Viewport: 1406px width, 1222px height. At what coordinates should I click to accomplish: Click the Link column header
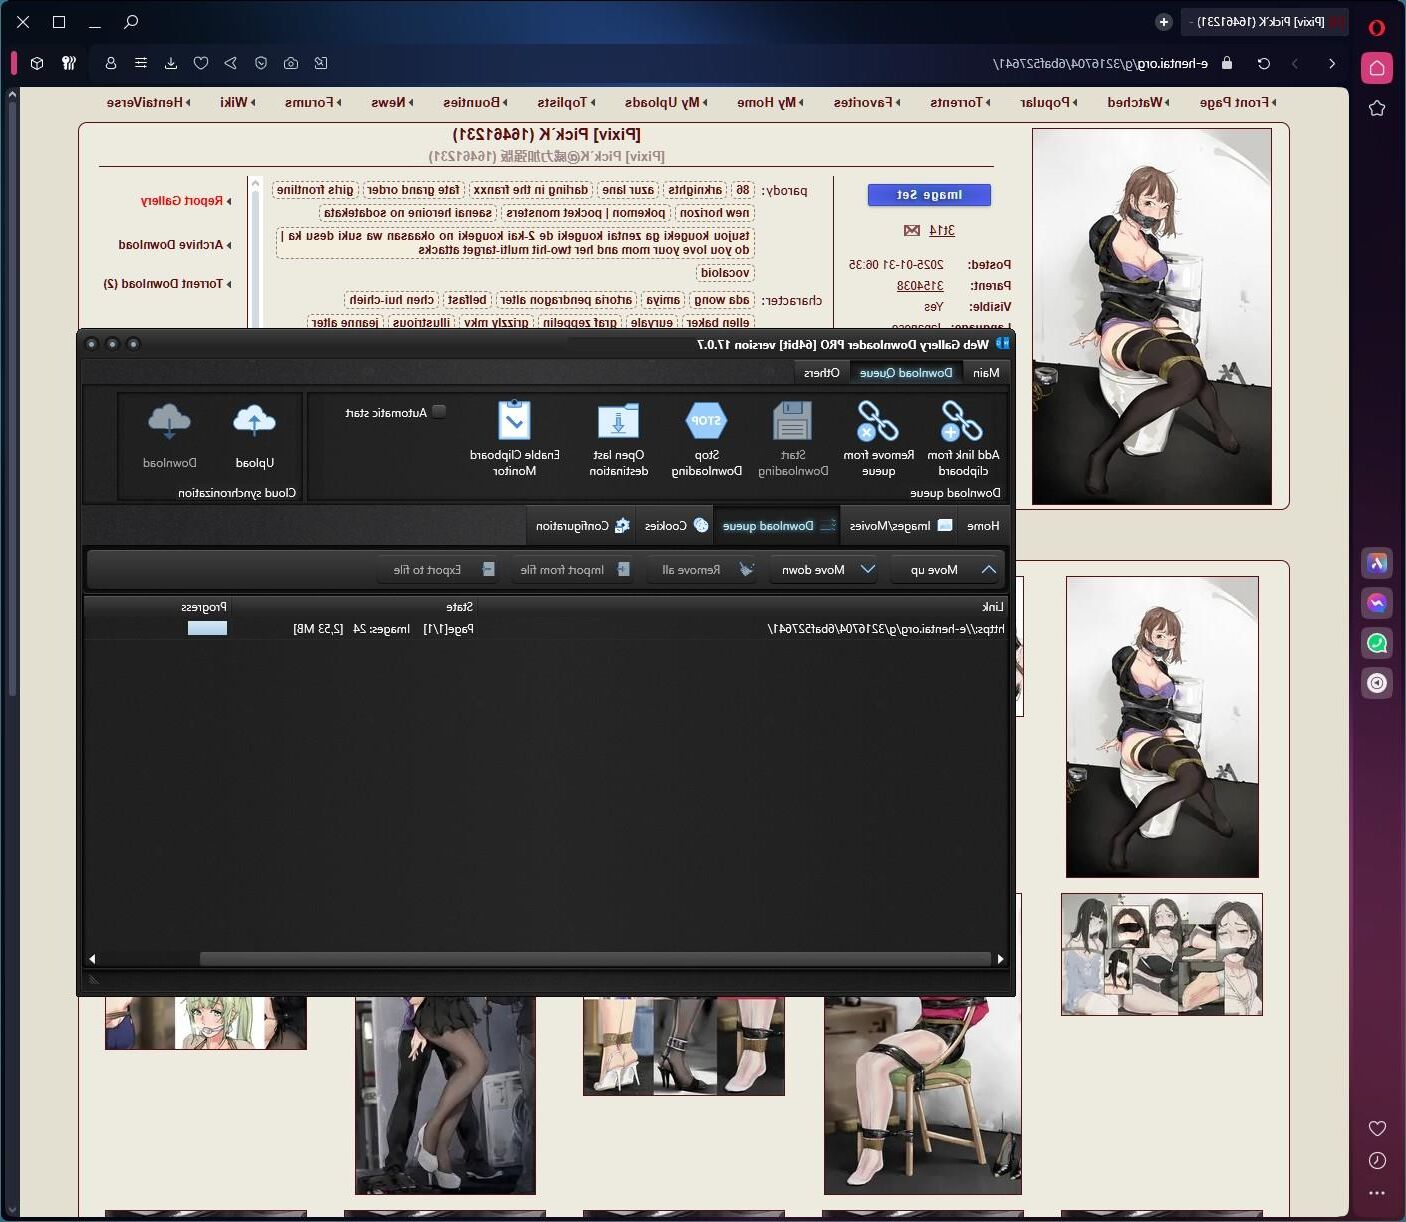tap(742, 606)
